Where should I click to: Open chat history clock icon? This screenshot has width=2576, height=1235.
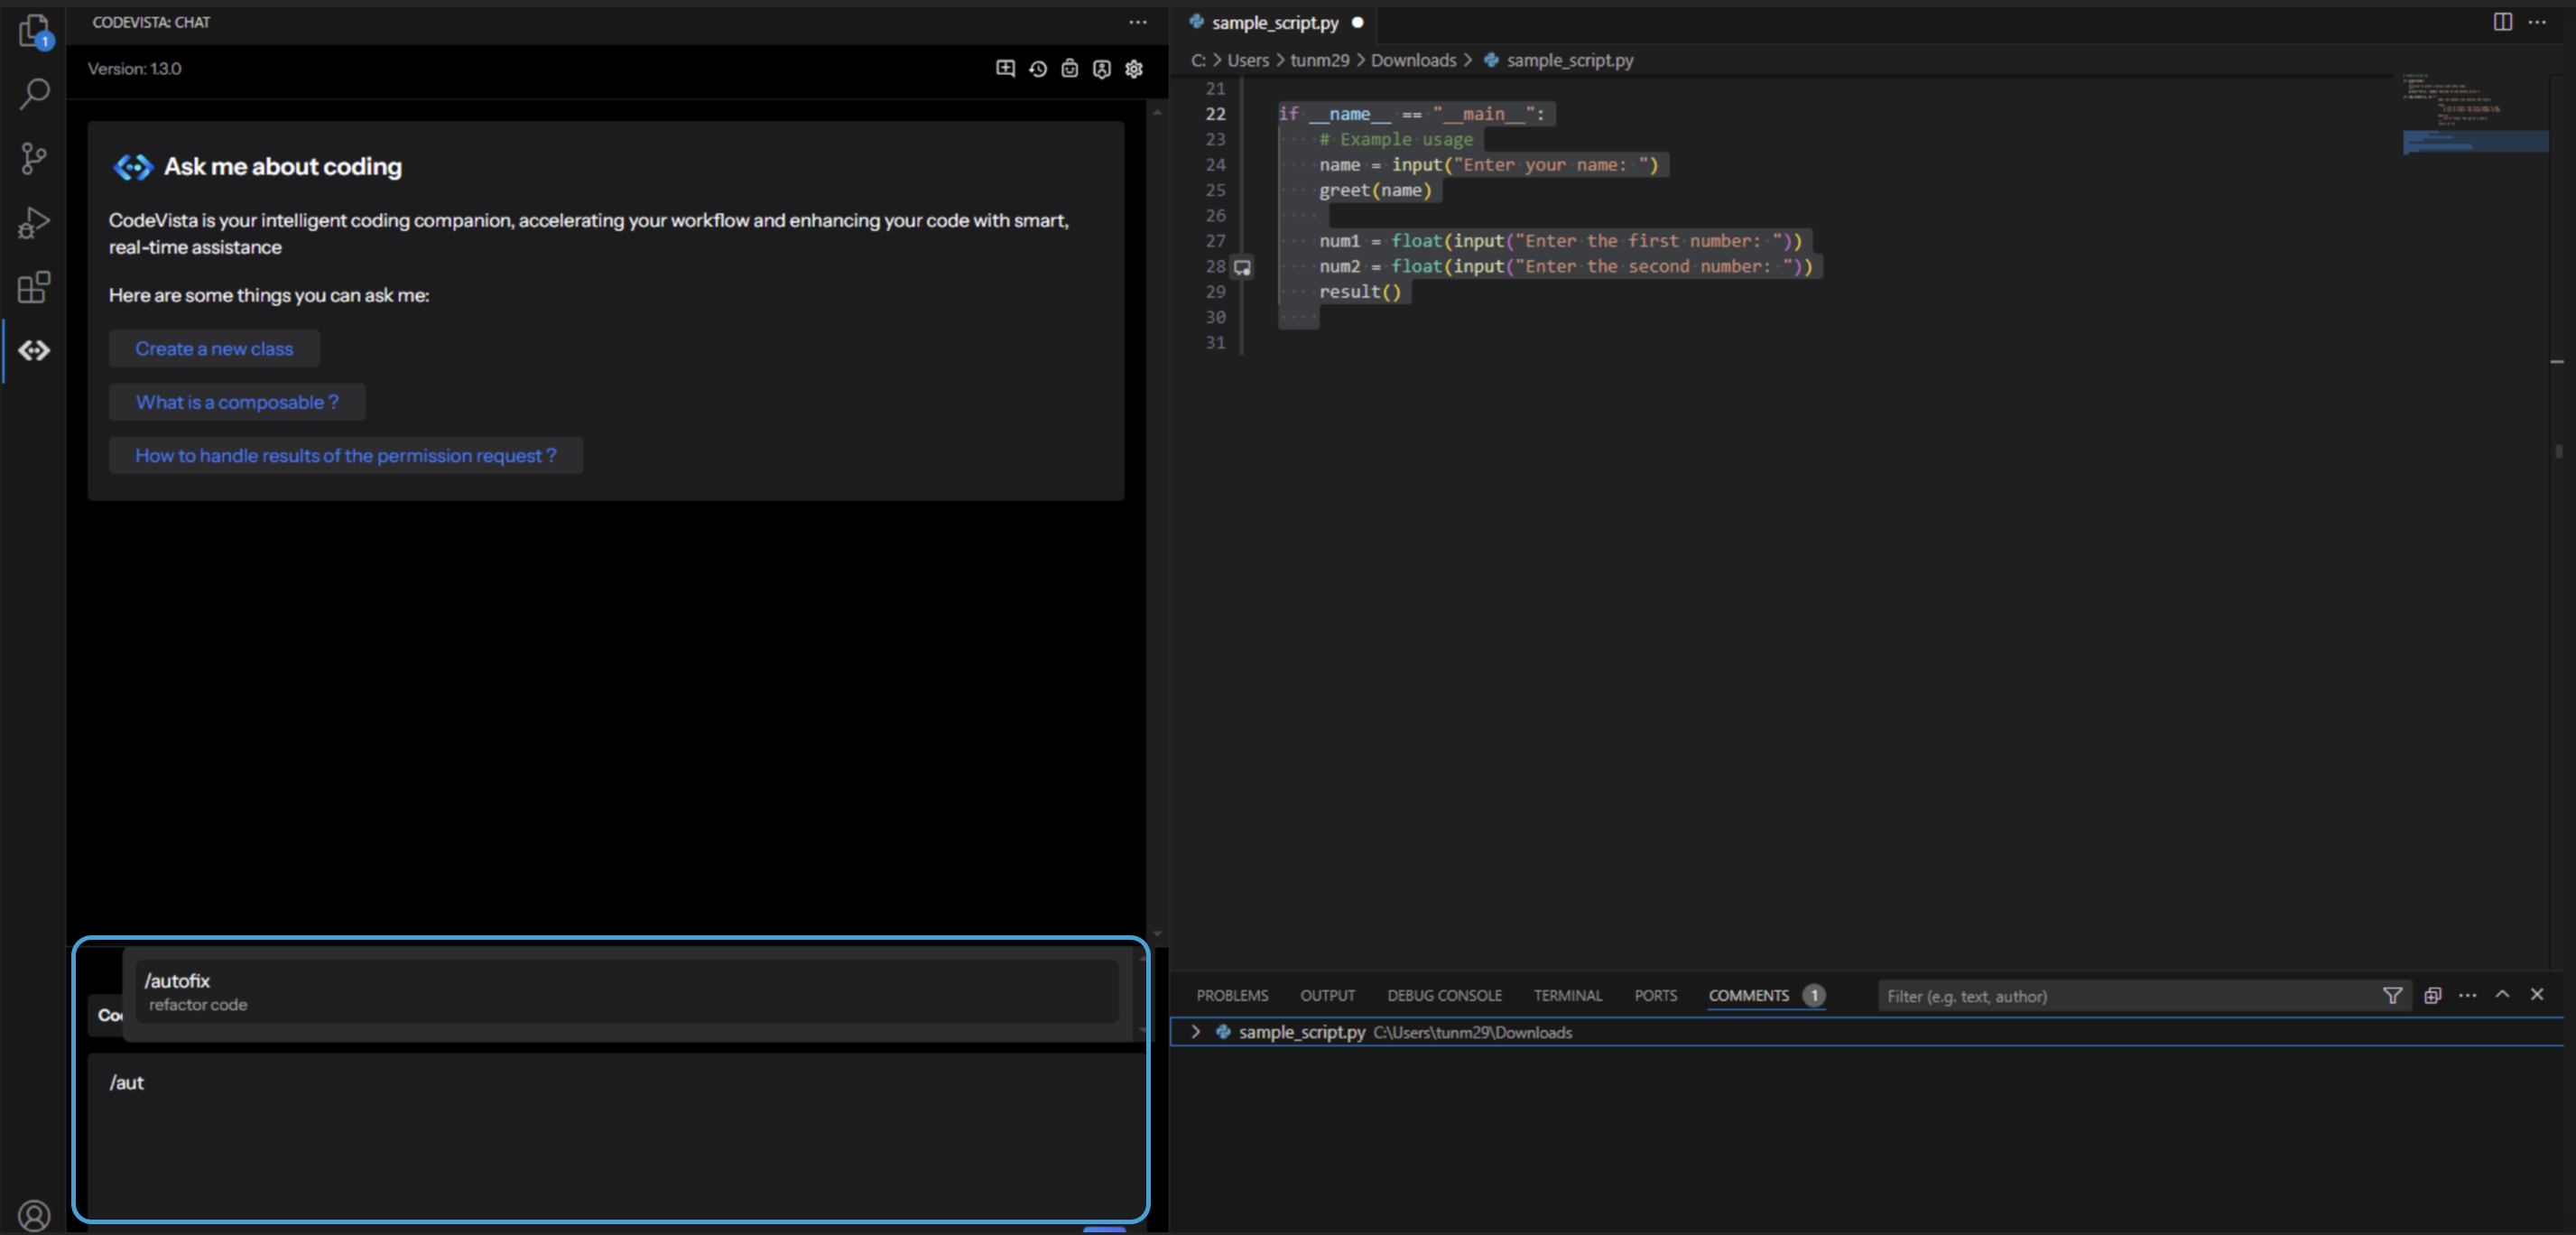tap(1038, 69)
